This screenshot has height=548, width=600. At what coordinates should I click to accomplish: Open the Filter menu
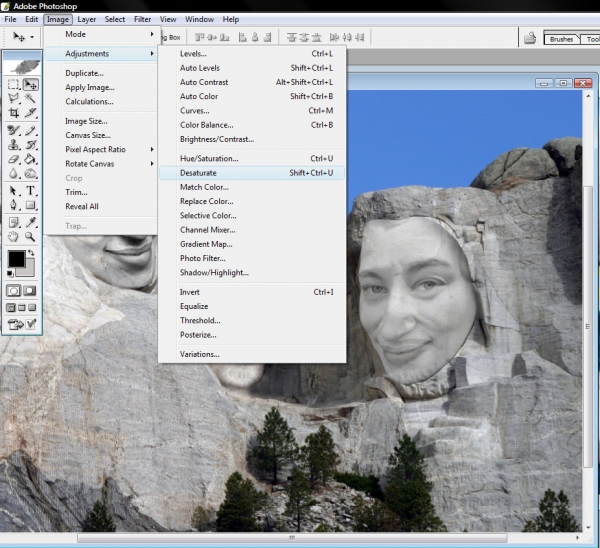click(142, 19)
